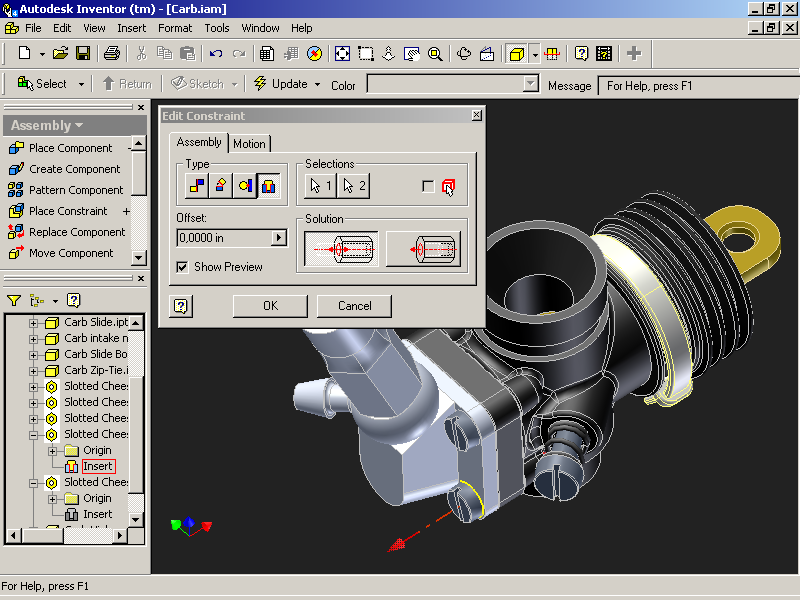Switch to the Motion tab

(249, 144)
